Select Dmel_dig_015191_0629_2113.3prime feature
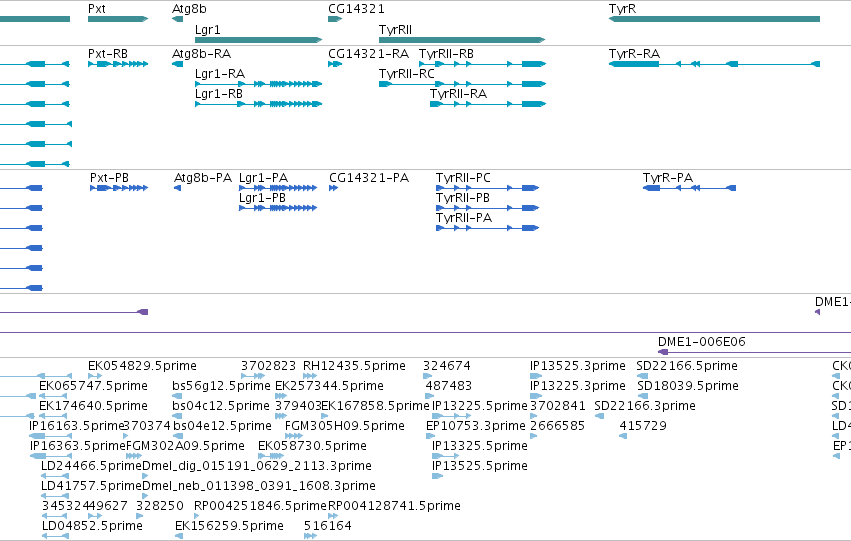 (x=145, y=476)
